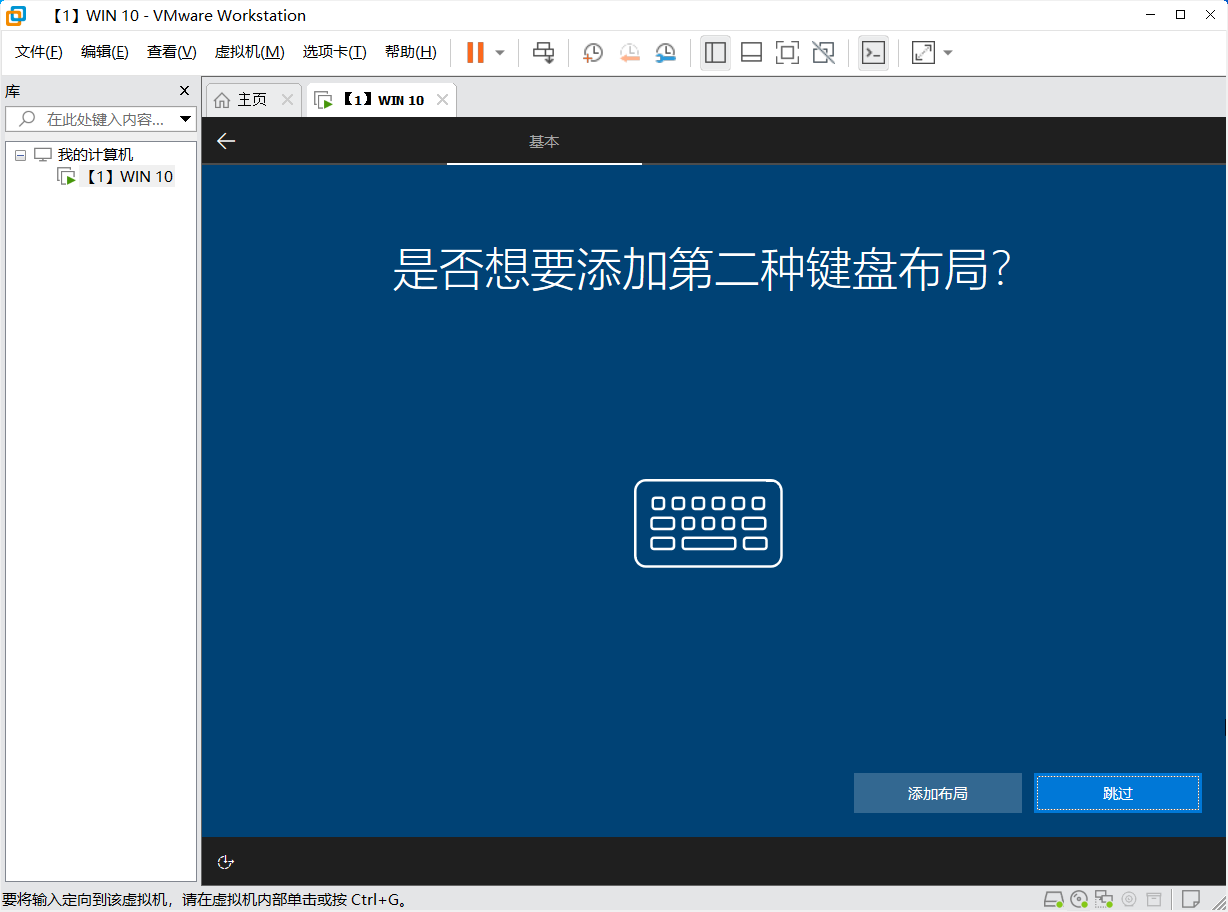This screenshot has width=1228, height=912.
Task: Close the 【1】WIN 10 tab
Action: pyautogui.click(x=442, y=100)
